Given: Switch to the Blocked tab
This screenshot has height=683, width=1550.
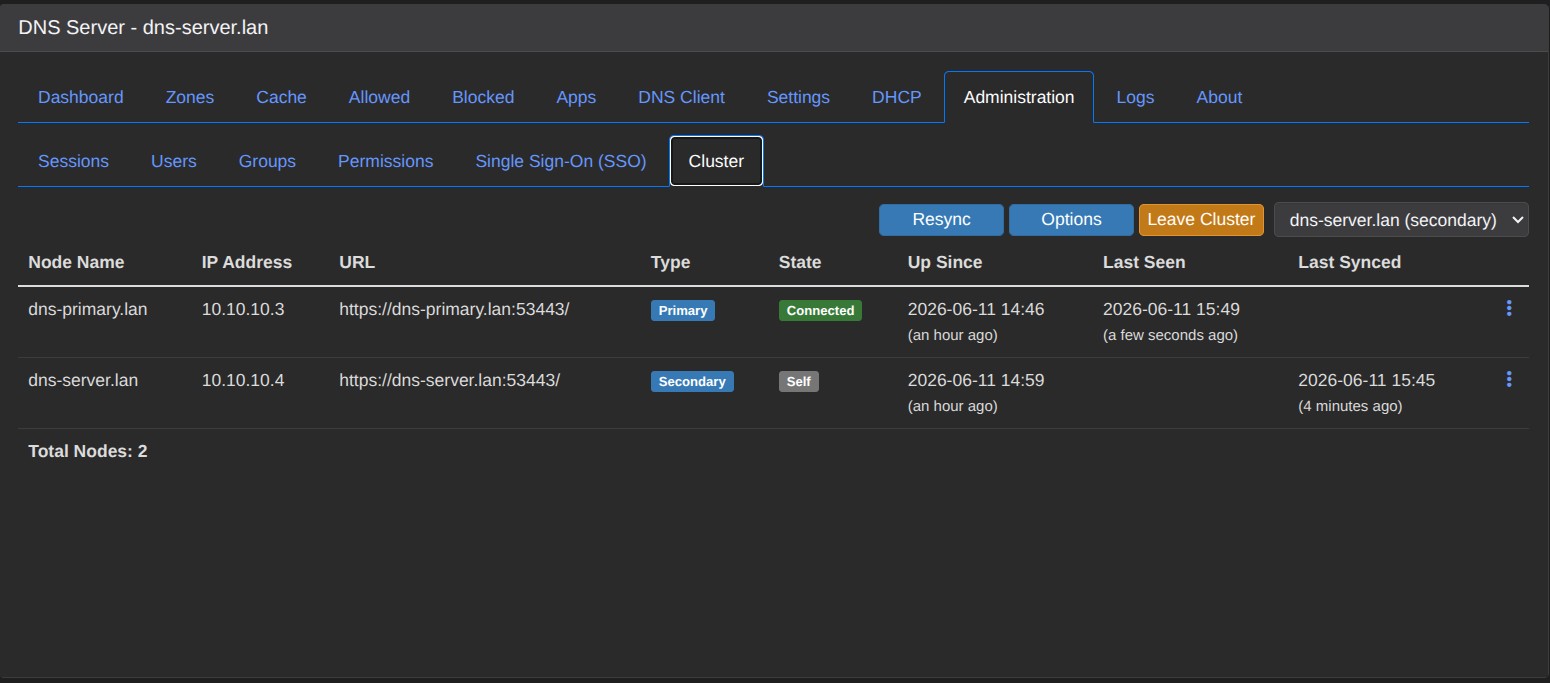Looking at the screenshot, I should (483, 97).
